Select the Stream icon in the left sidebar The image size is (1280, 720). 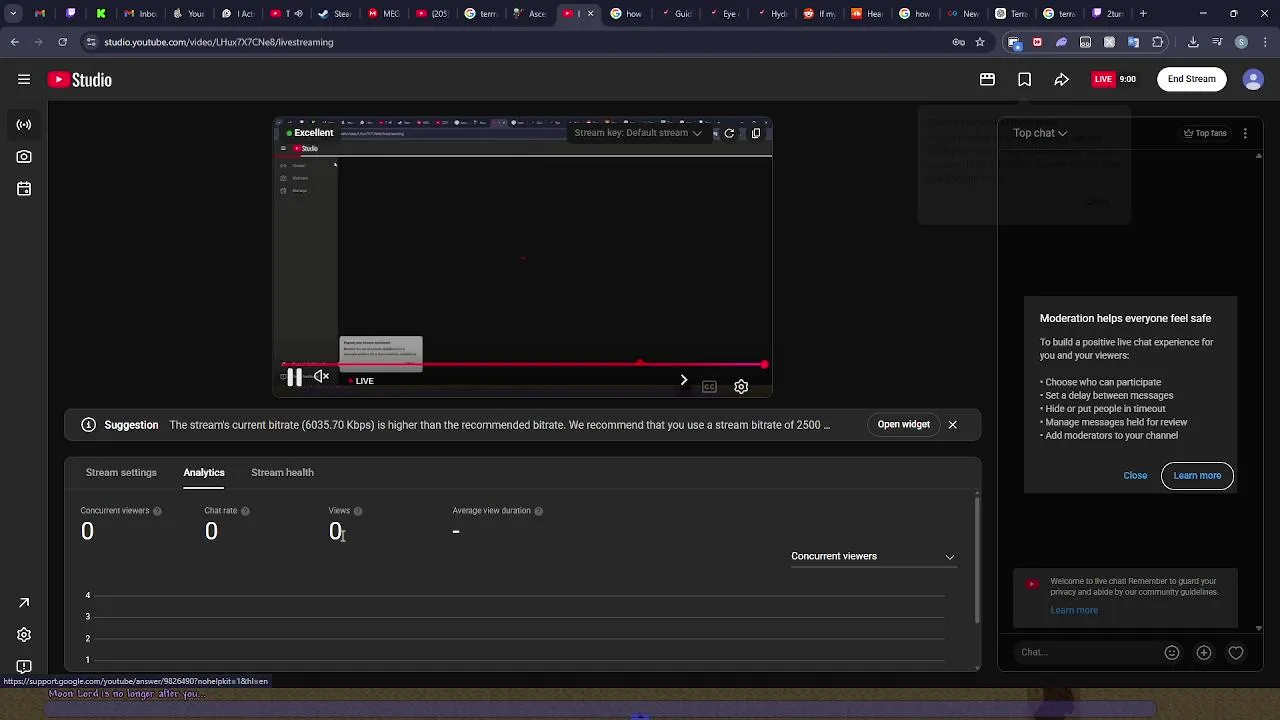click(24, 125)
